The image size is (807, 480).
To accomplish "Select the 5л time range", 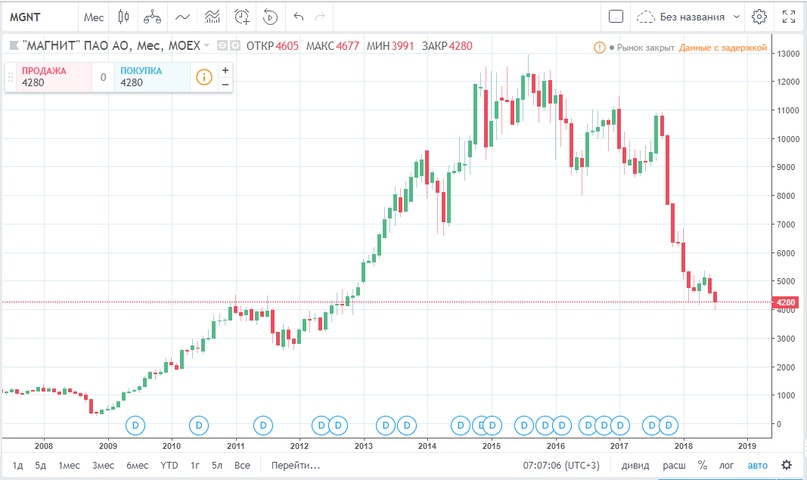I will [217, 466].
